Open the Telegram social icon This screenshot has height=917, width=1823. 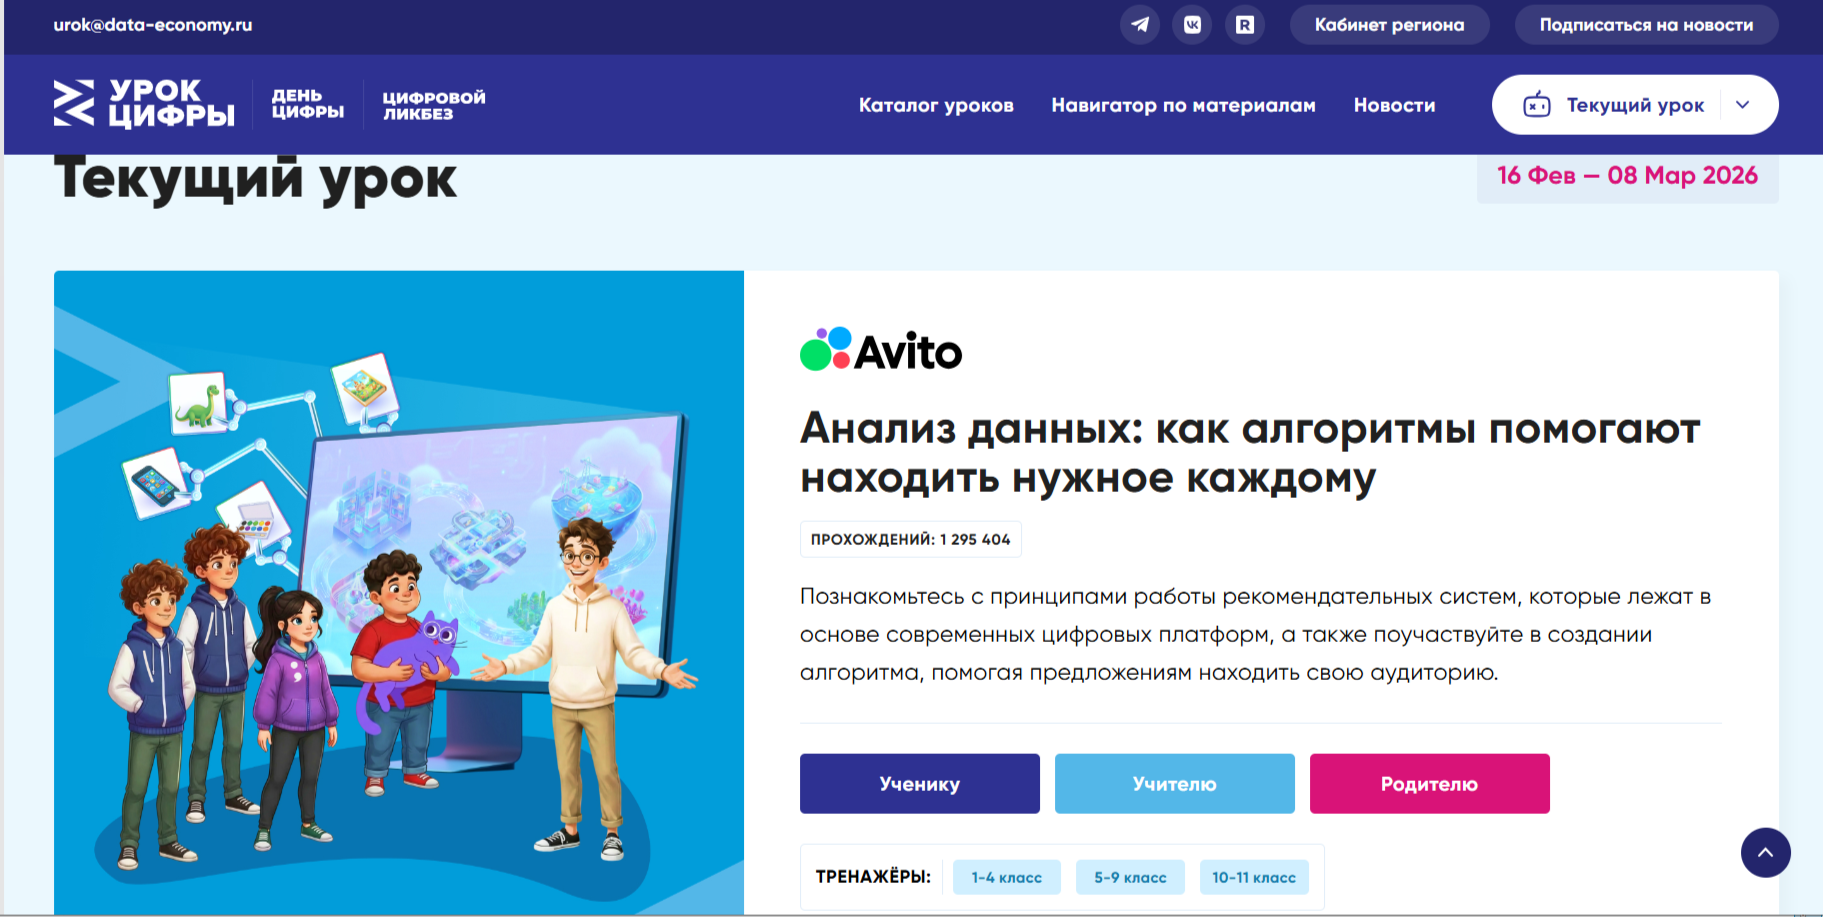[1140, 25]
